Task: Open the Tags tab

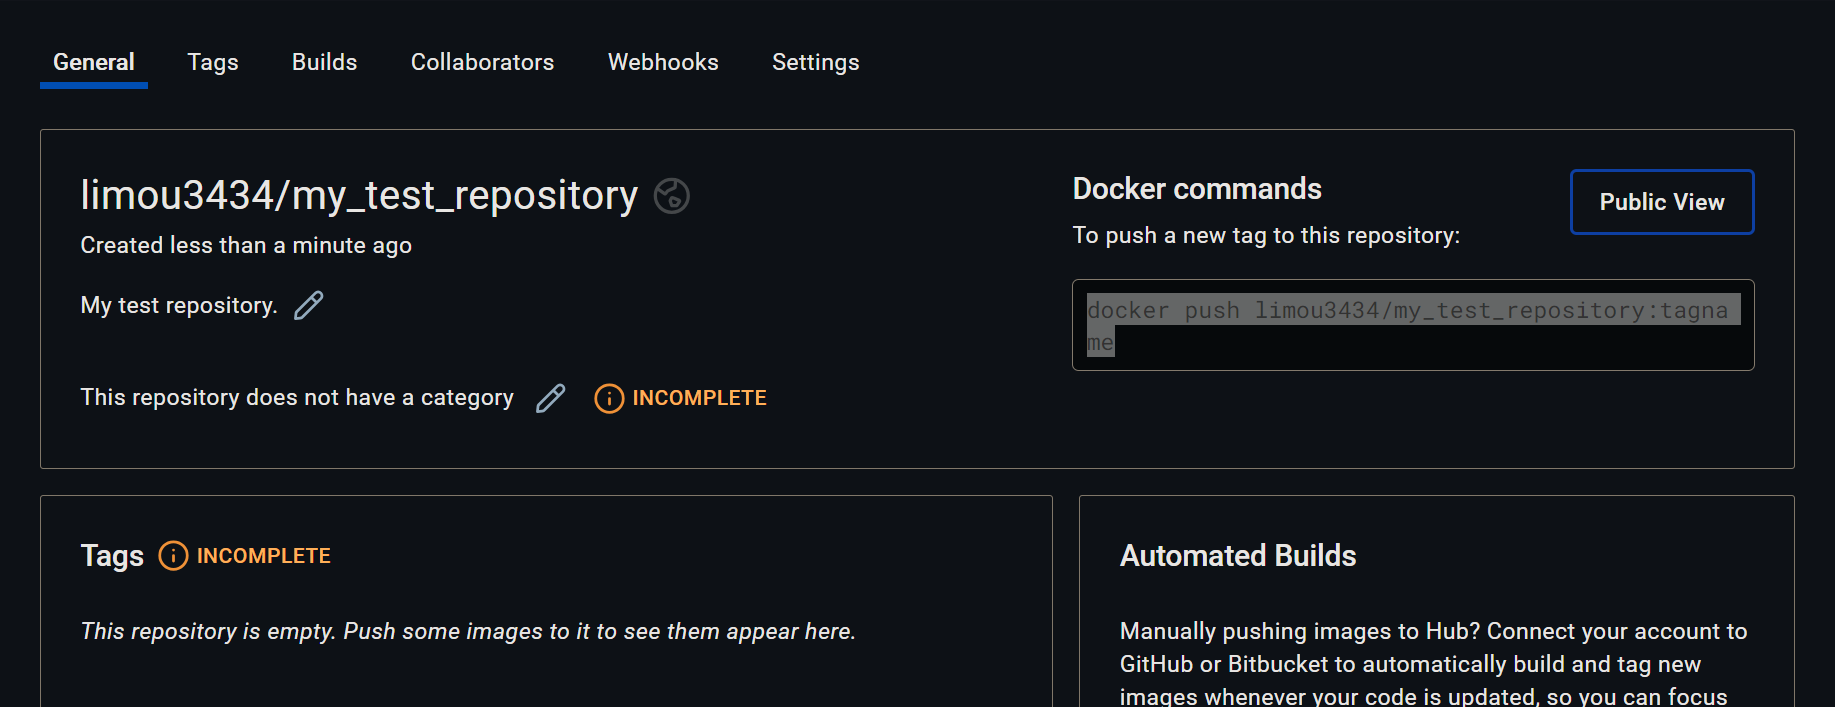Action: tap(213, 62)
